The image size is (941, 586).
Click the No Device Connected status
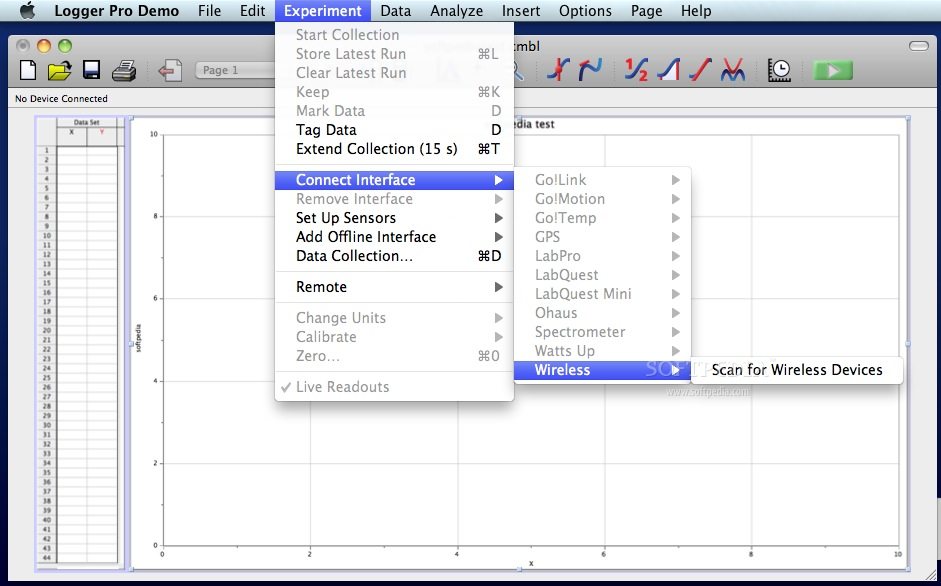coord(61,98)
